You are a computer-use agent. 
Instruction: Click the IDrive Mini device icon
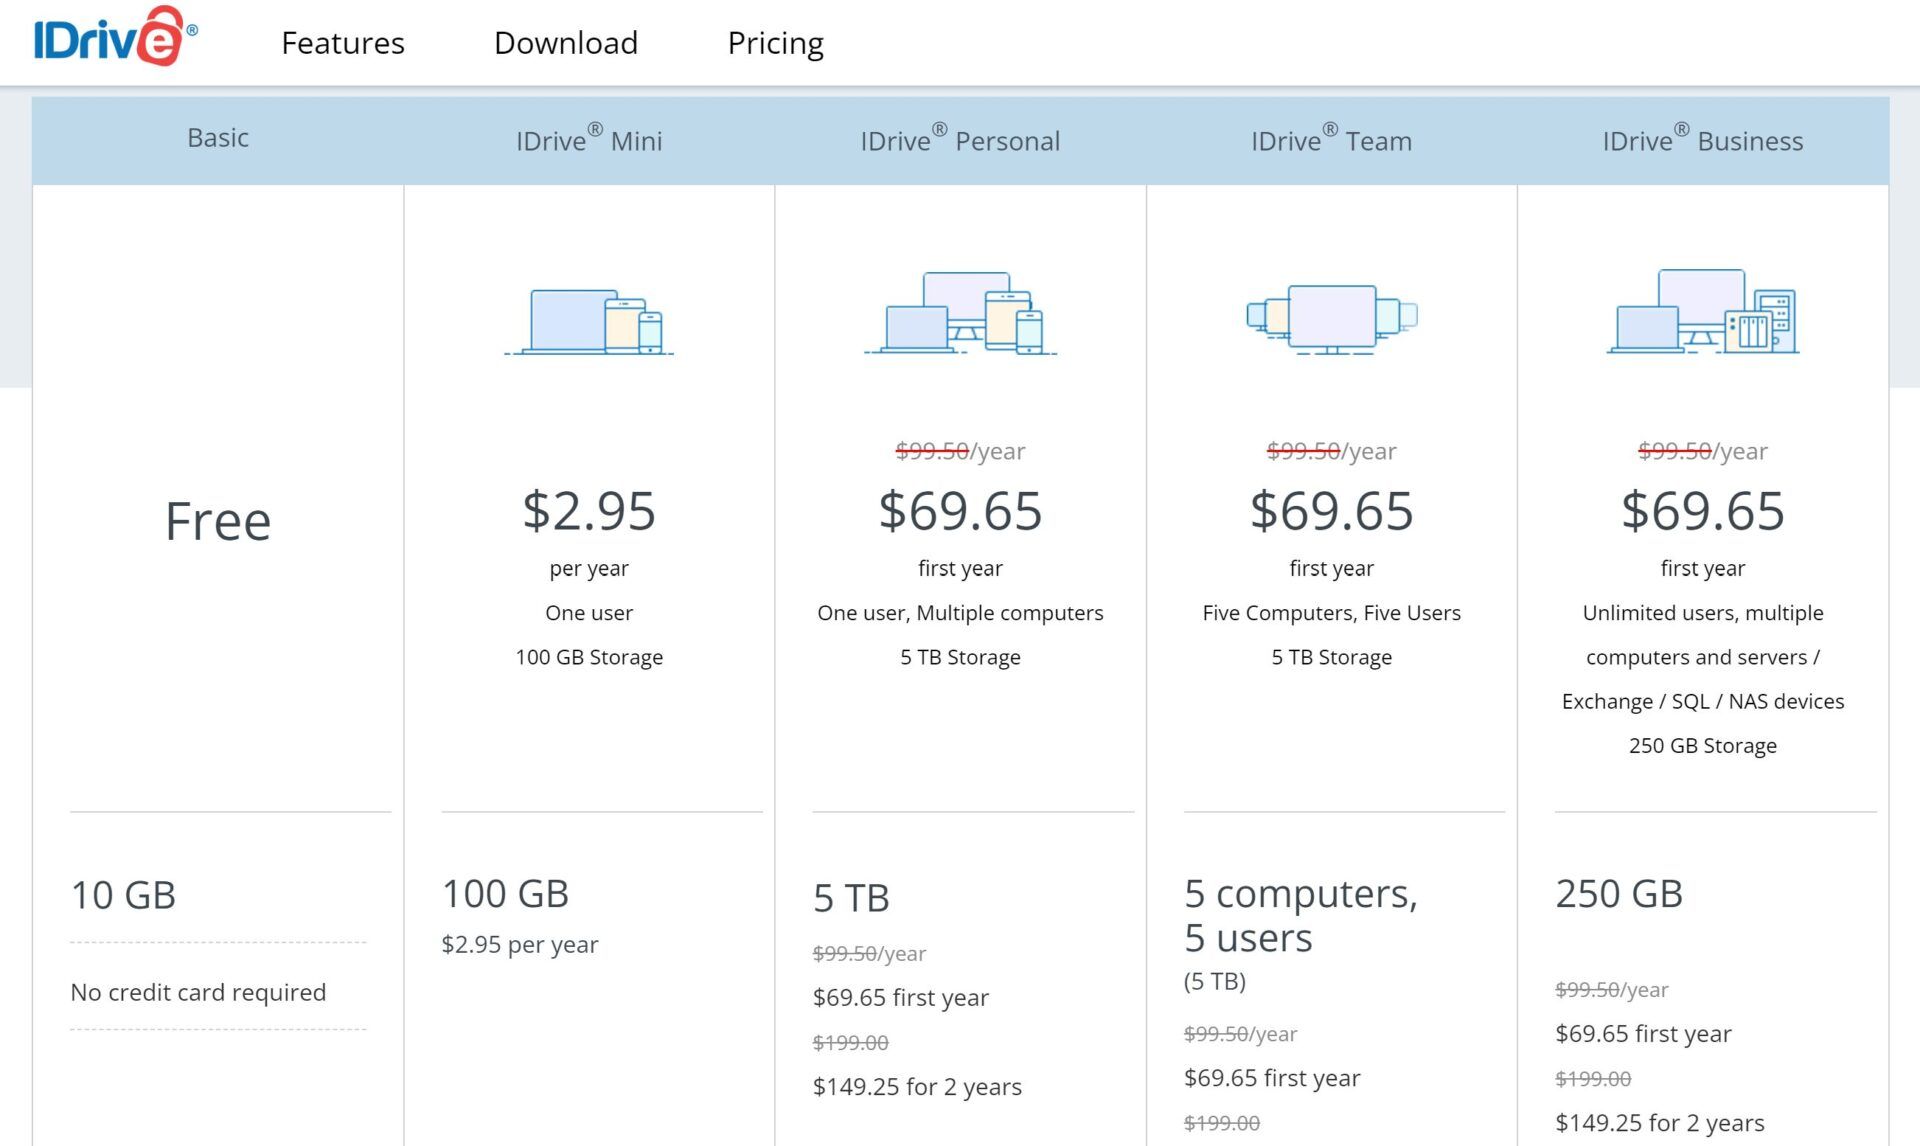click(x=589, y=317)
